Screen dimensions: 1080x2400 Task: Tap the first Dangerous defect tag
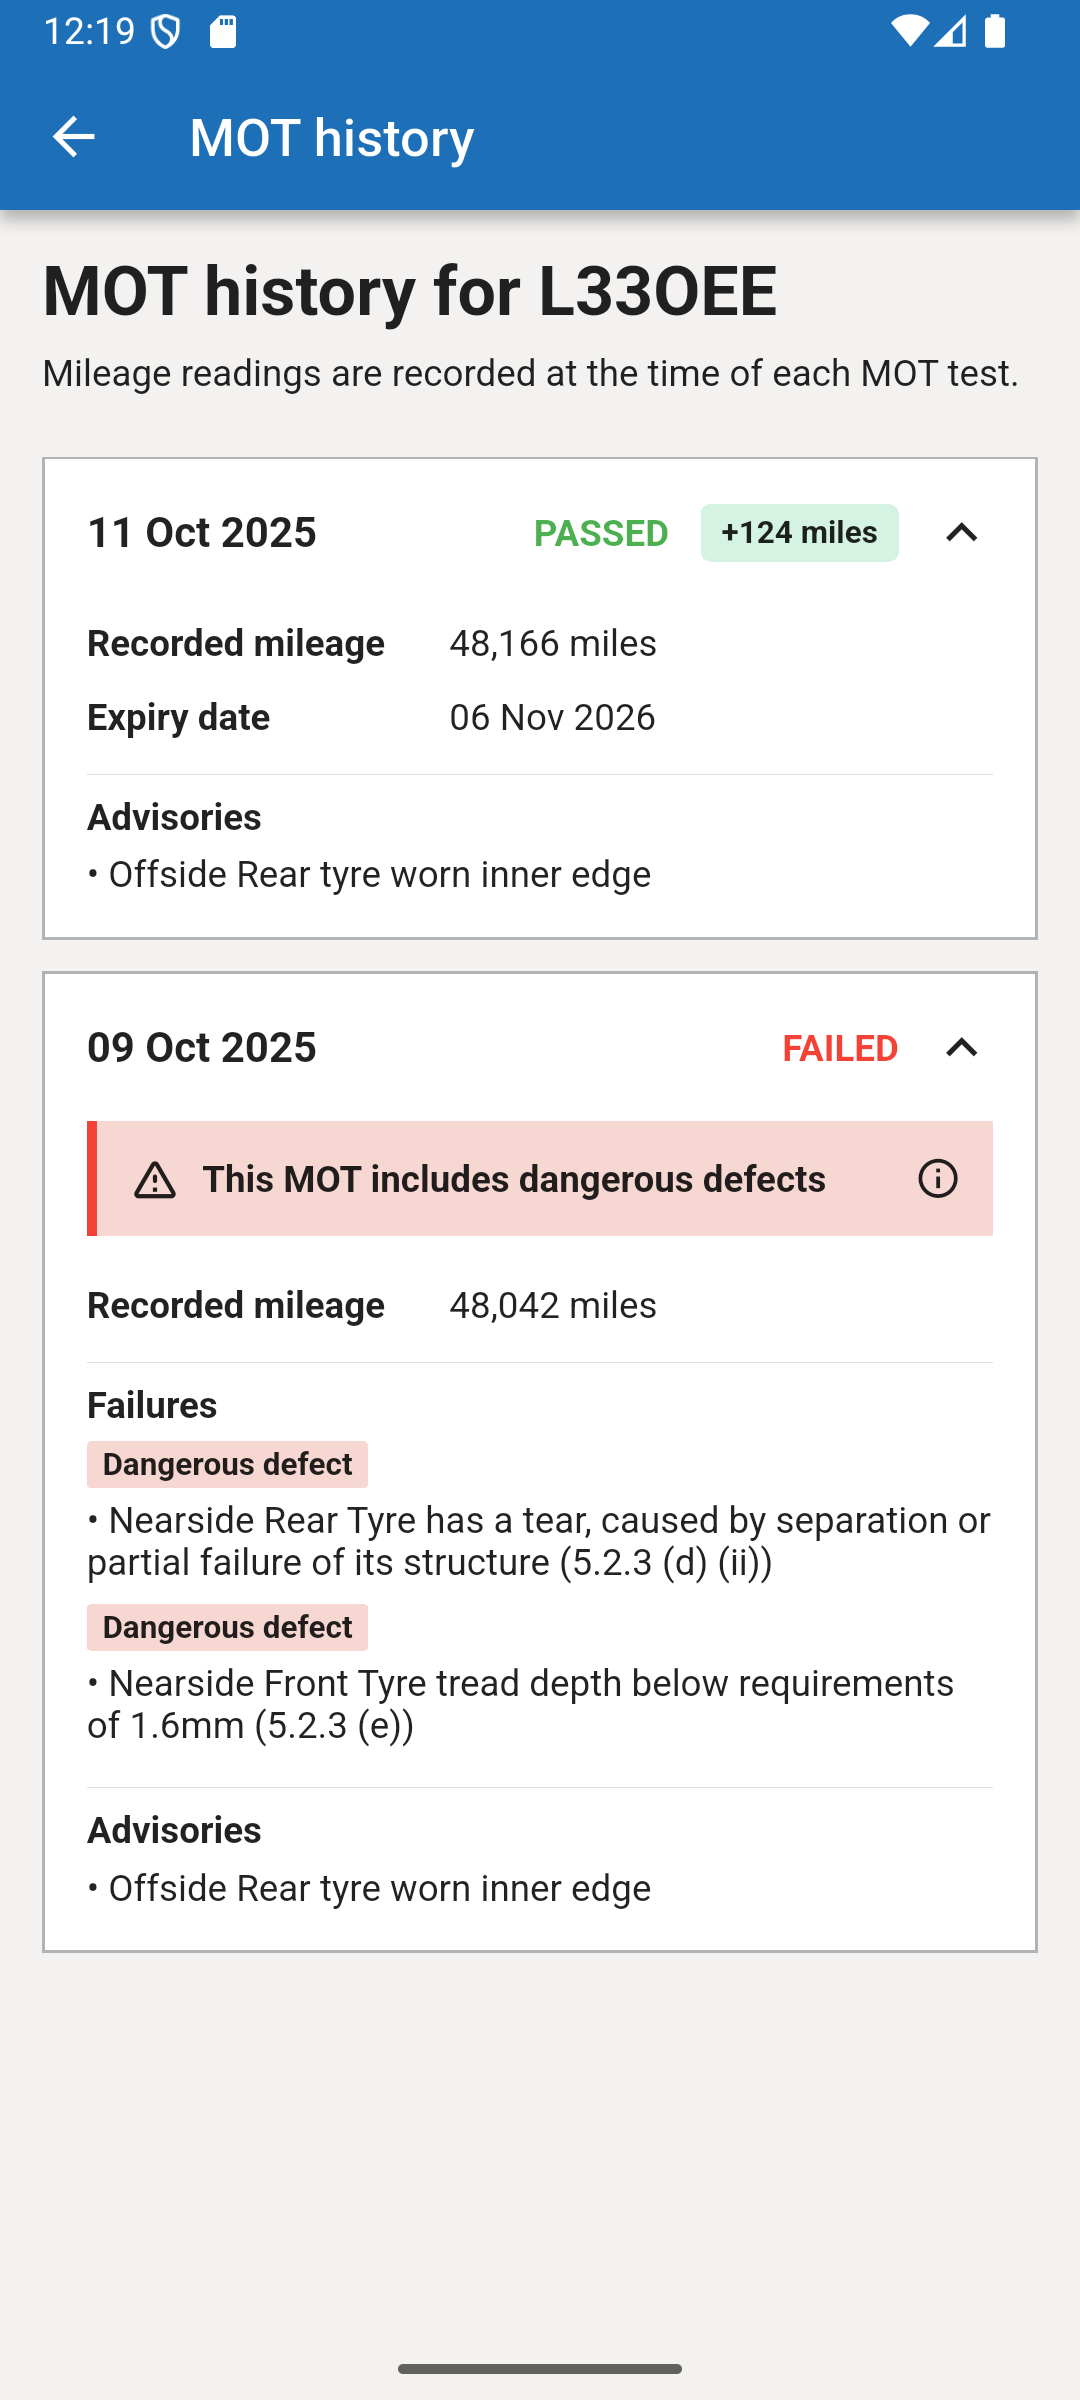click(x=227, y=1464)
